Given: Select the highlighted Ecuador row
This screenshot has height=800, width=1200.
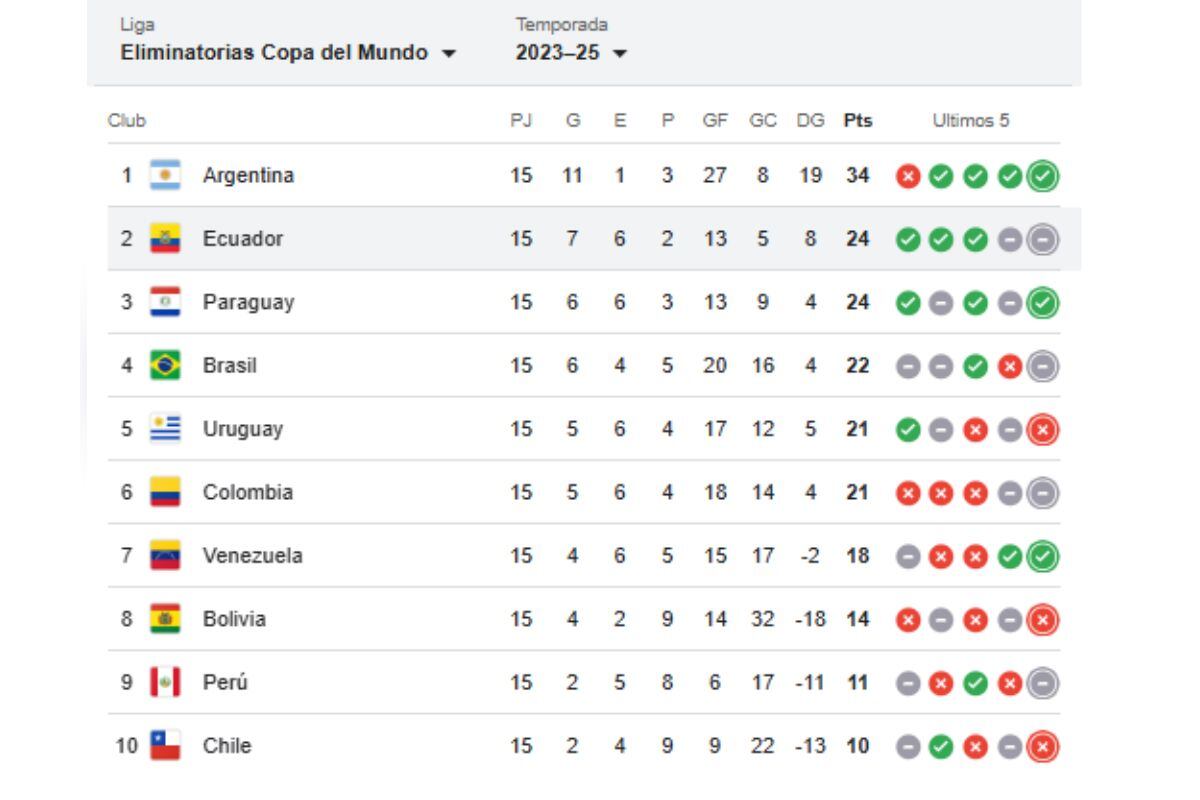Looking at the screenshot, I should [400, 238].
